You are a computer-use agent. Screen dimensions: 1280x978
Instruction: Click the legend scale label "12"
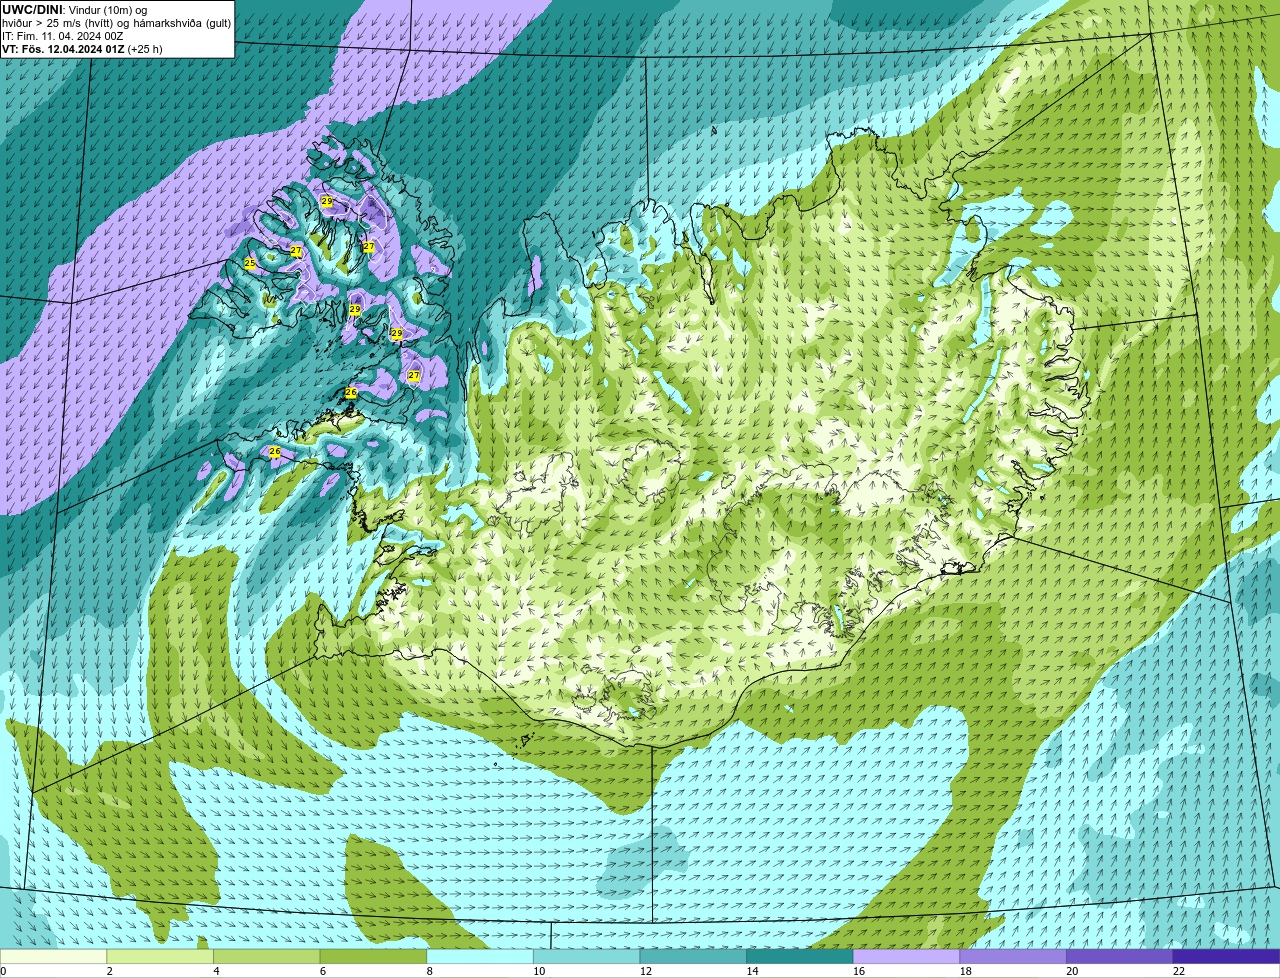[646, 971]
